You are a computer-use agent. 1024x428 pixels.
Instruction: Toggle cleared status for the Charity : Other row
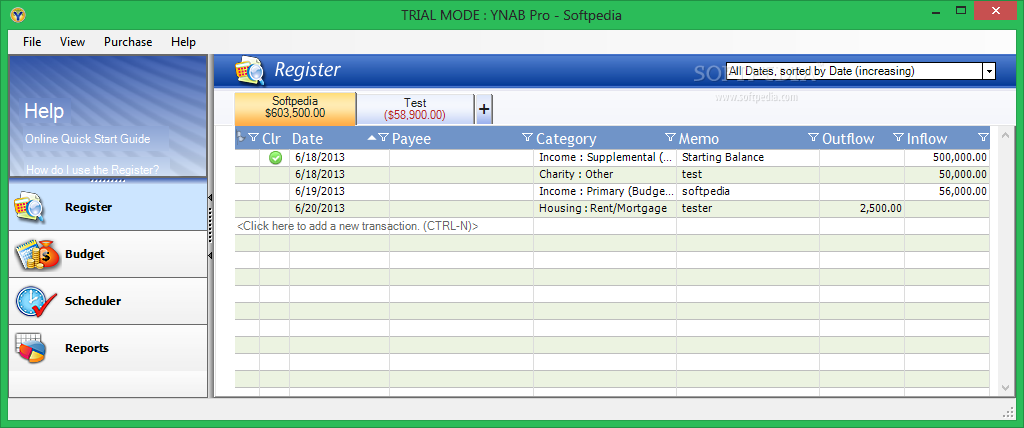275,174
